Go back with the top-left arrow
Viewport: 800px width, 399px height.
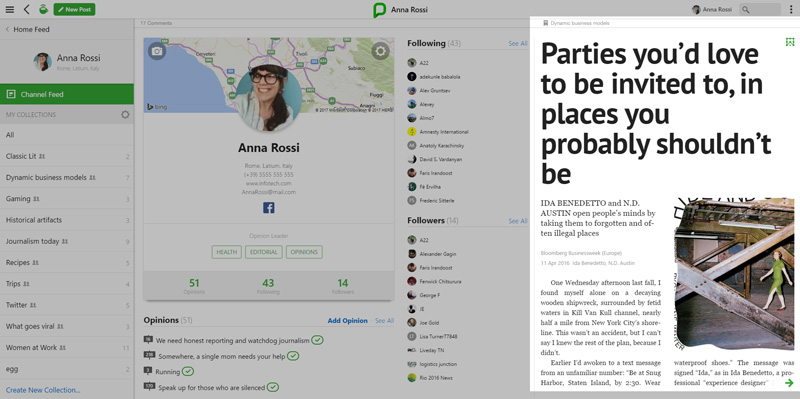coord(27,9)
